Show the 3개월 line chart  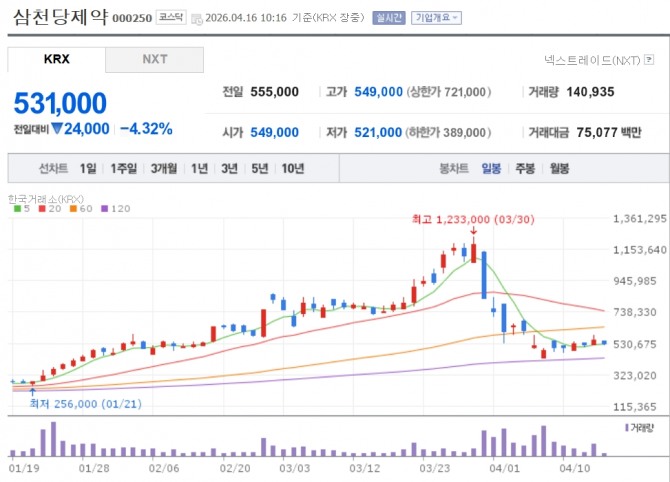164,168
